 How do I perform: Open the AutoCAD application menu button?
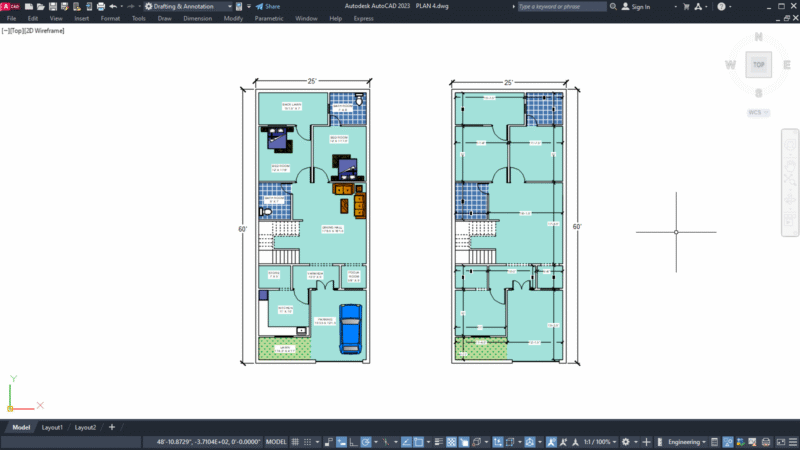(x=10, y=6)
